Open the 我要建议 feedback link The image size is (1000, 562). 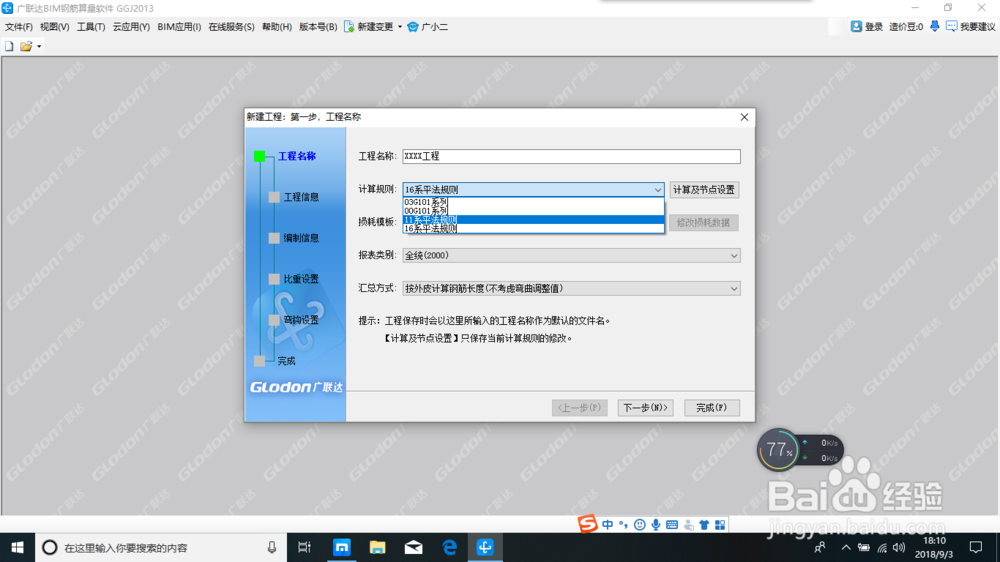[970, 26]
